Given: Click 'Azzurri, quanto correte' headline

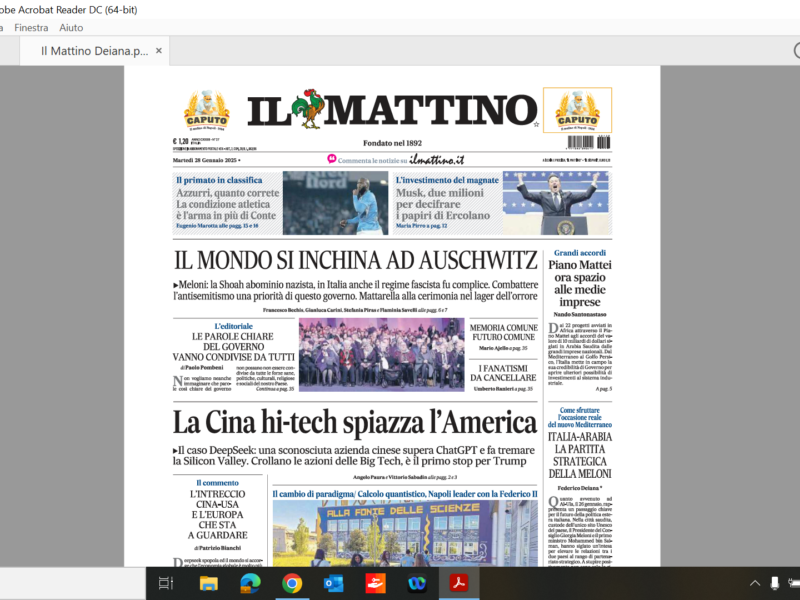Looking at the screenshot, I should click(228, 193).
